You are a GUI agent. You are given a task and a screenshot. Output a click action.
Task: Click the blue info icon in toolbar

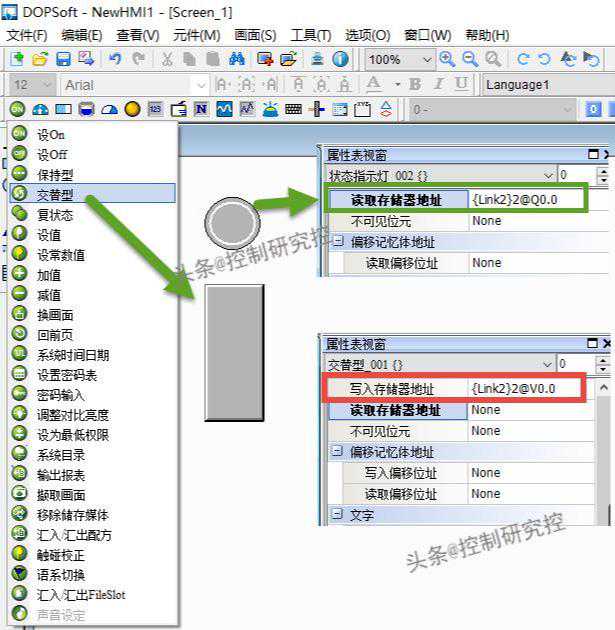(x=340, y=60)
